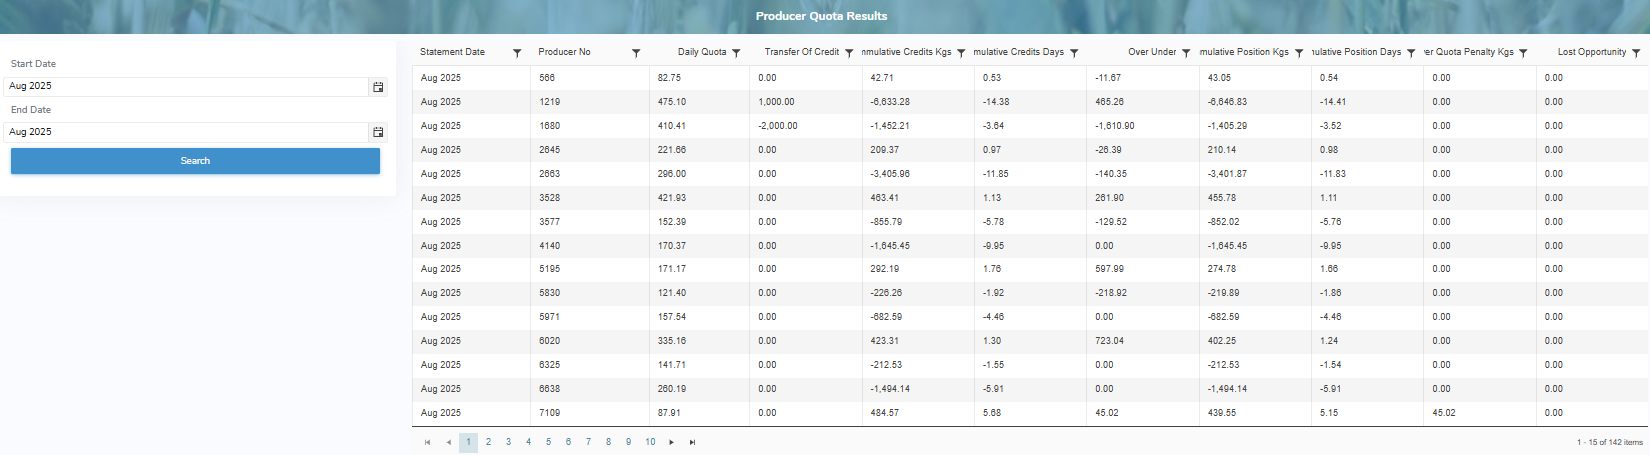
Task: Go to page 8
Action: click(x=608, y=442)
